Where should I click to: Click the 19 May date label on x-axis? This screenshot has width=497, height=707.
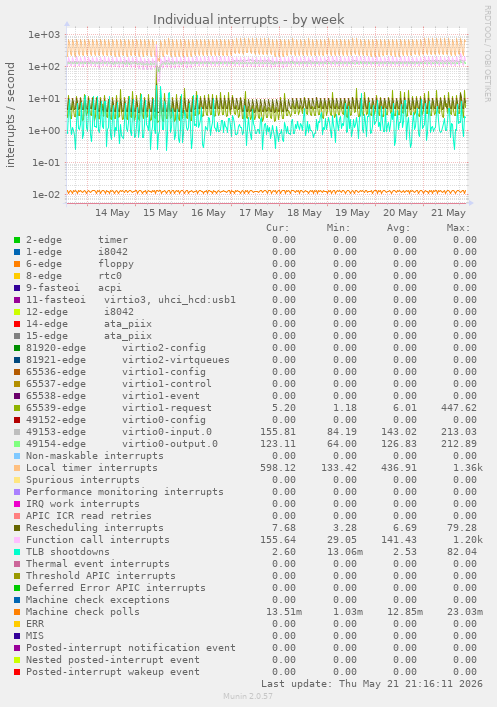pyautogui.click(x=352, y=213)
